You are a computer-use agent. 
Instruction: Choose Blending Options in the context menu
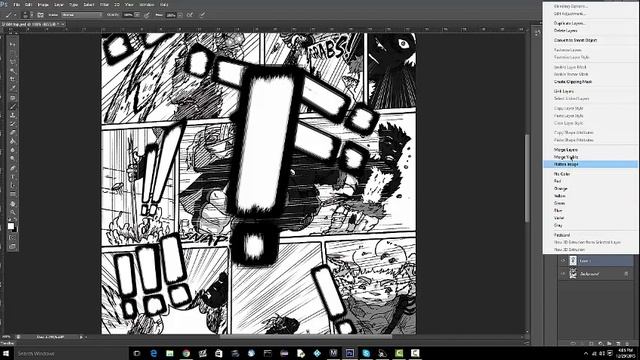[590, 7]
